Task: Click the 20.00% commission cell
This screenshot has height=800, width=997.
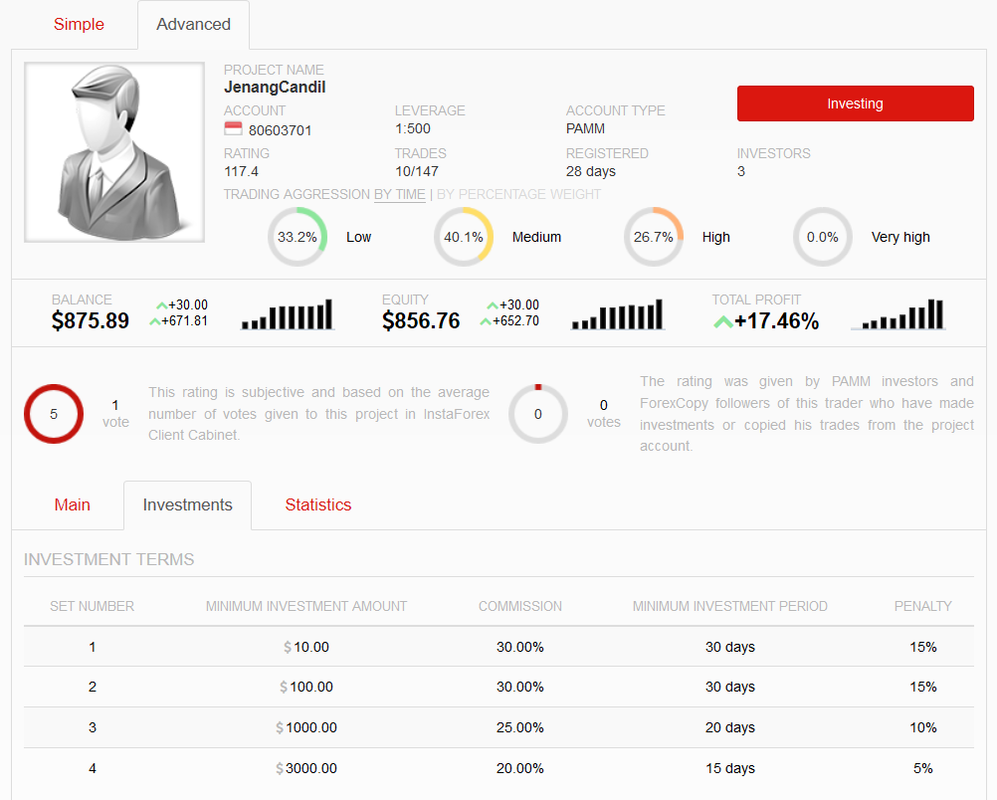Action: coord(520,768)
